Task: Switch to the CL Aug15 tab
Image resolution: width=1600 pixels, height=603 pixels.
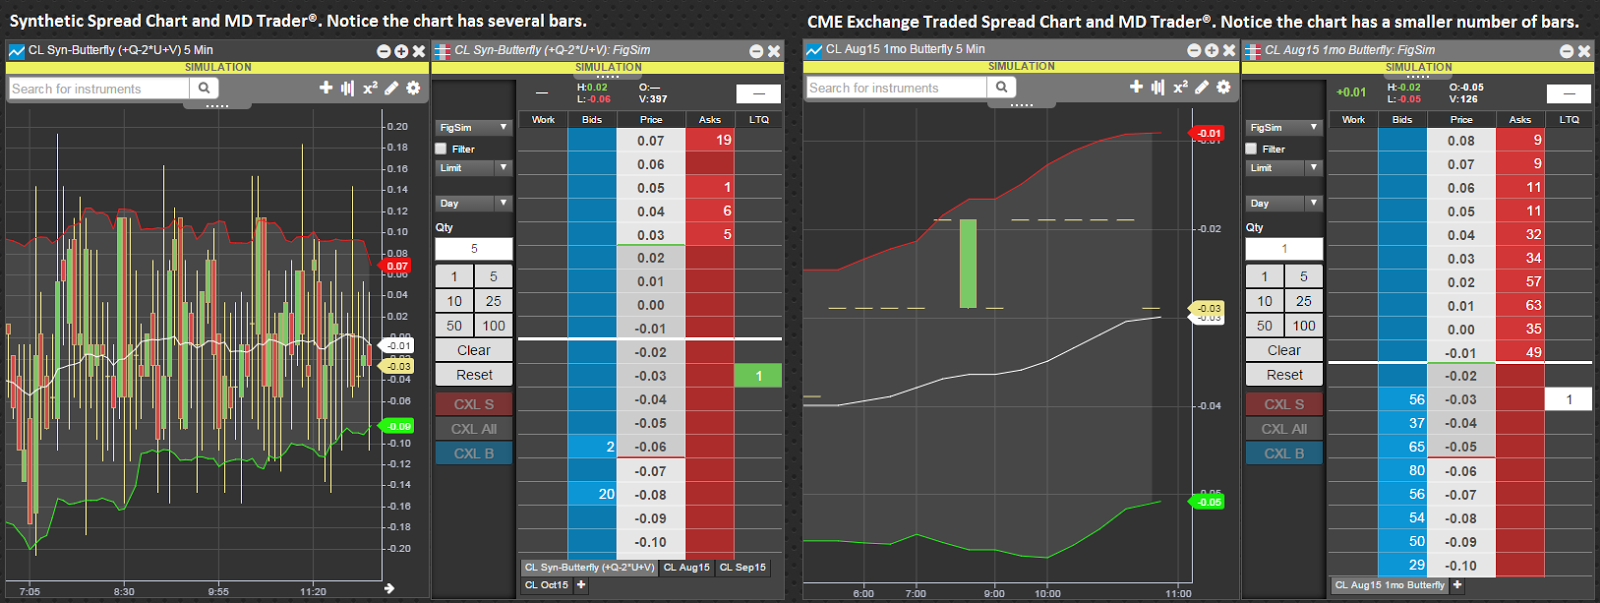Action: [686, 567]
